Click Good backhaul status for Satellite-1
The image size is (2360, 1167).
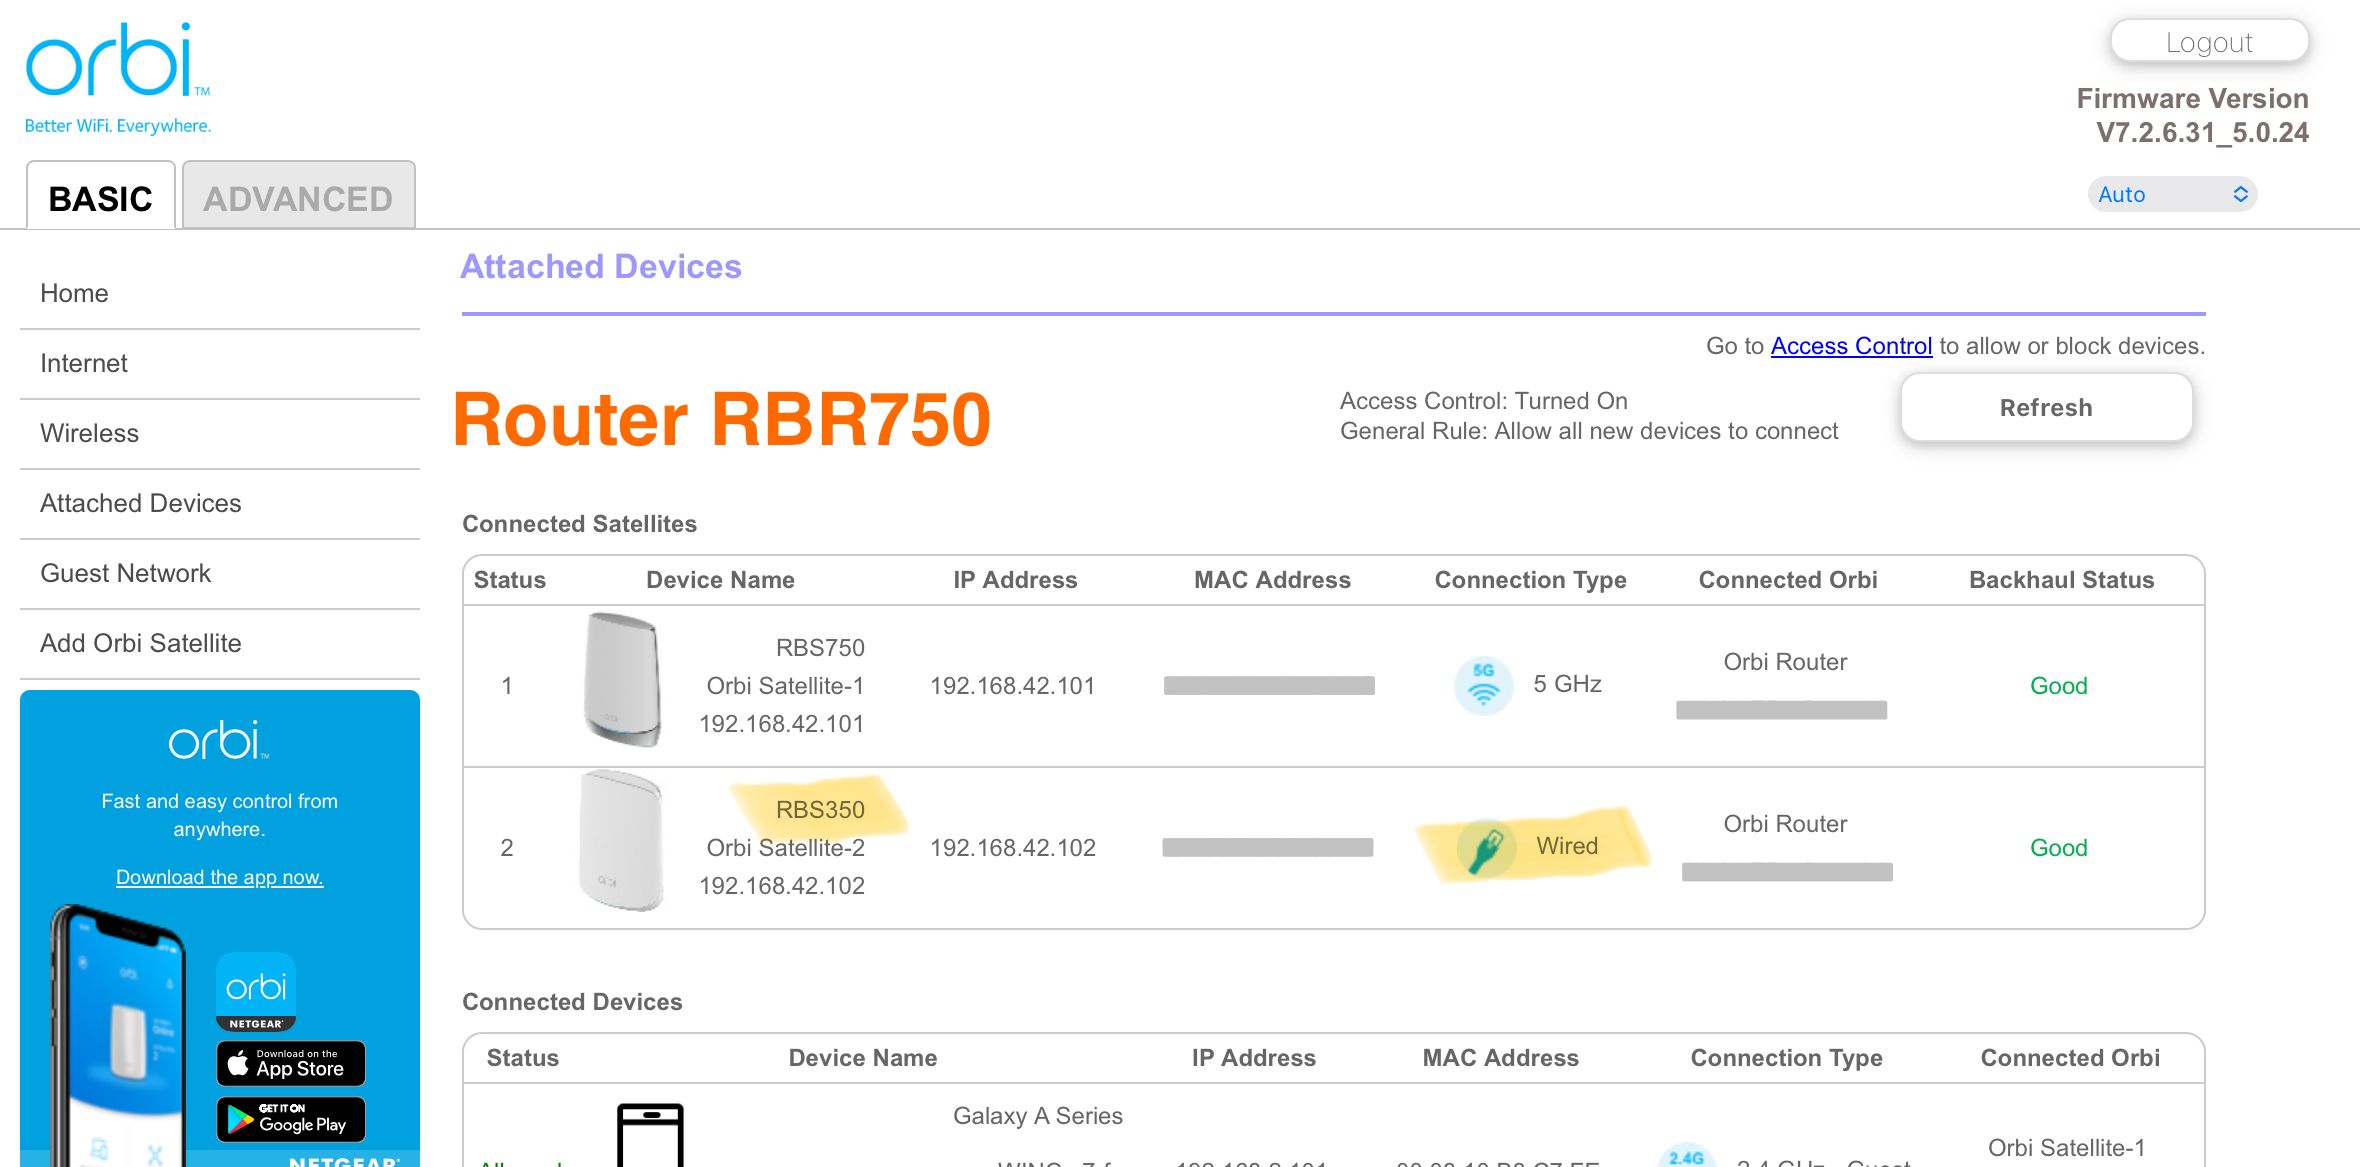(2058, 685)
